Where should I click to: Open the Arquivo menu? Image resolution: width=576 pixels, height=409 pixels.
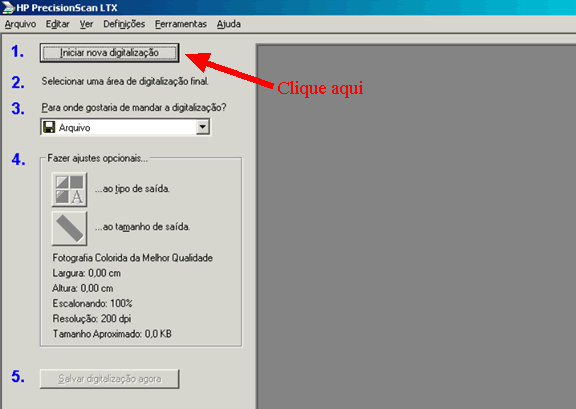pyautogui.click(x=20, y=24)
